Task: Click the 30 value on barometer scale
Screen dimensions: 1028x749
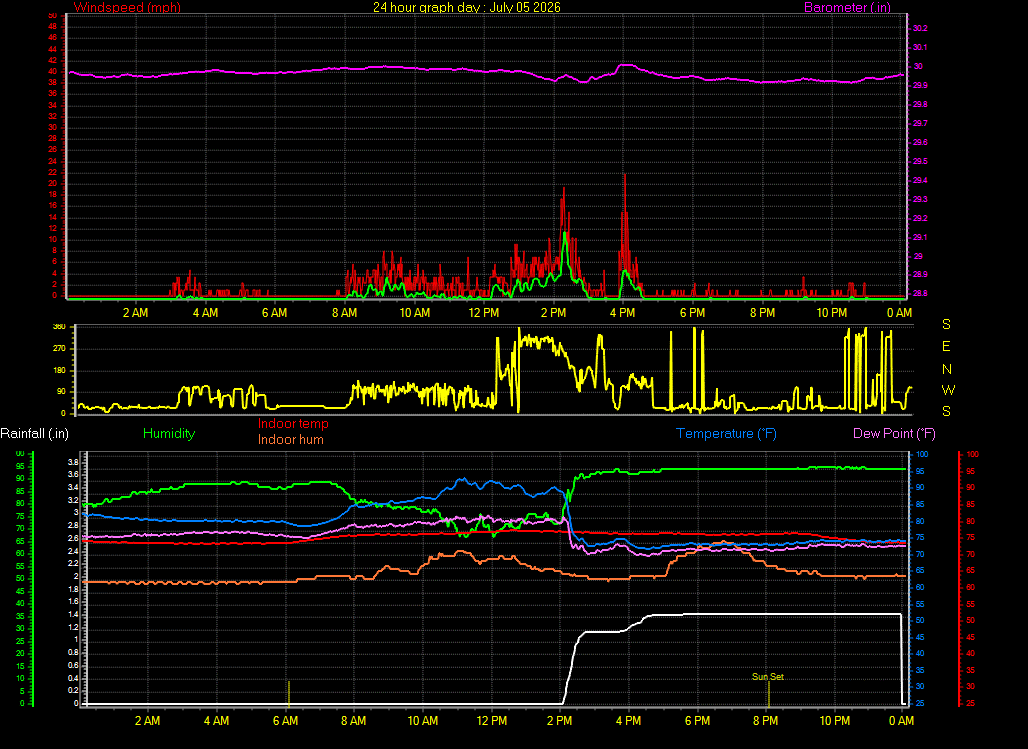Action: pos(918,66)
